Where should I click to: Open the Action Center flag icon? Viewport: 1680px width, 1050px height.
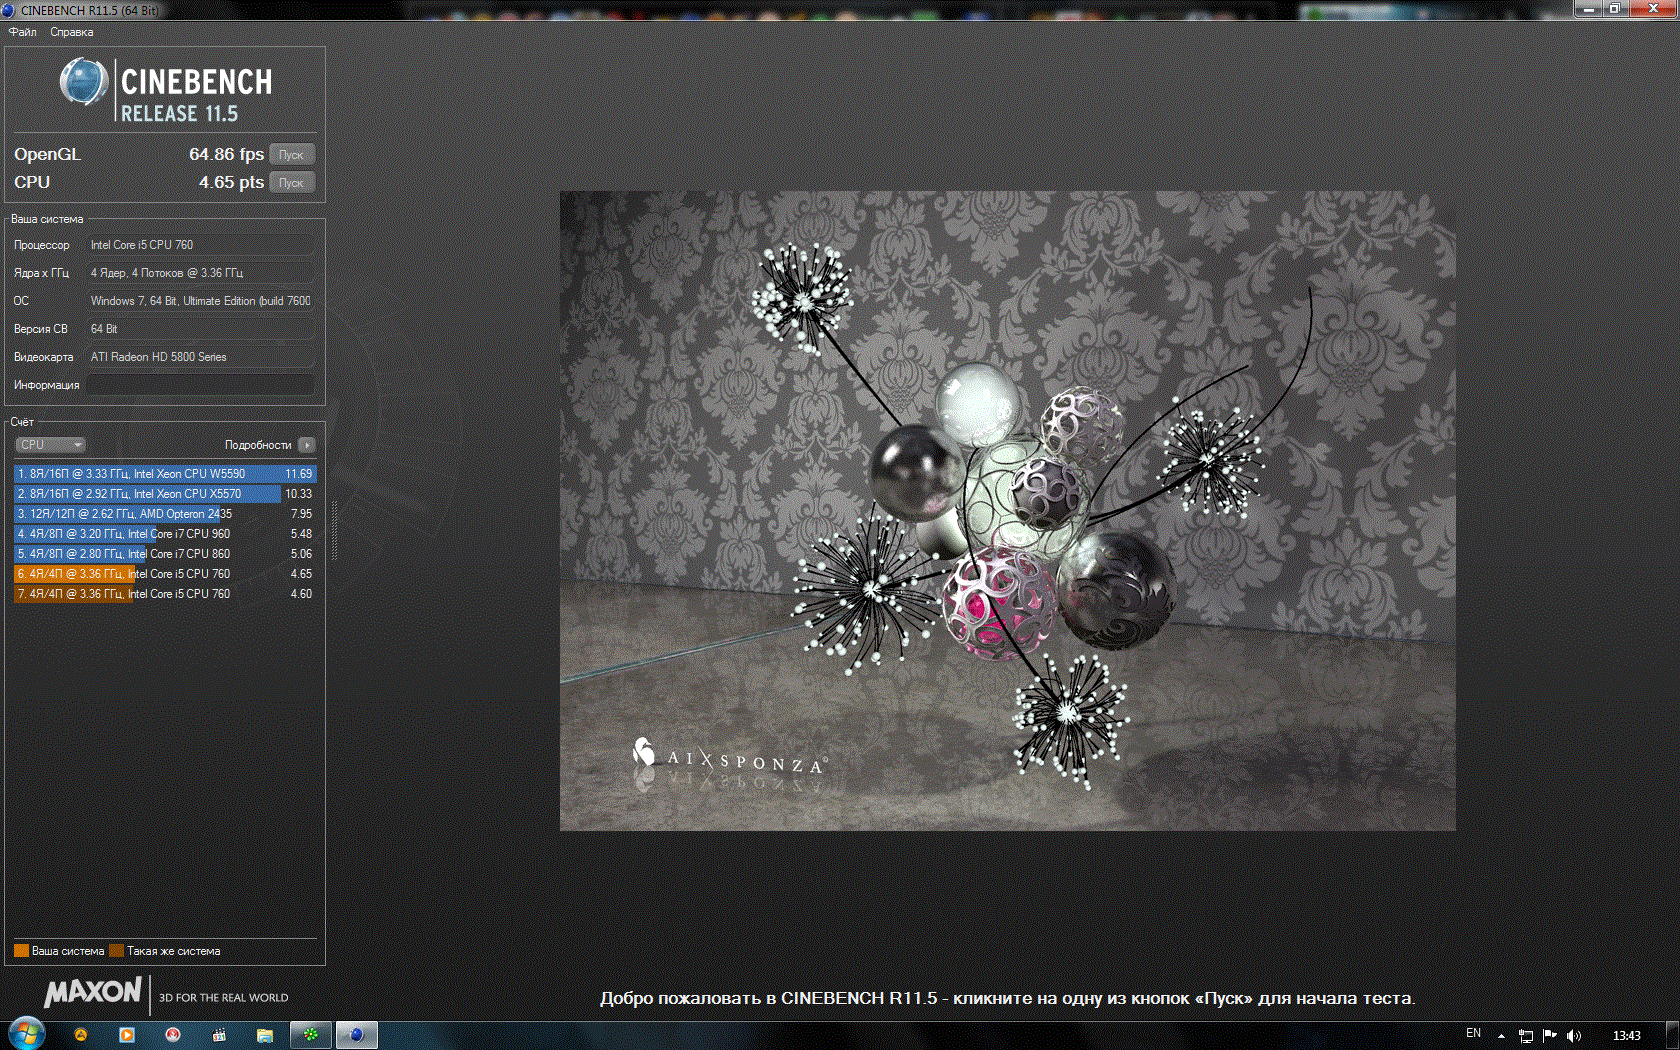1550,1036
